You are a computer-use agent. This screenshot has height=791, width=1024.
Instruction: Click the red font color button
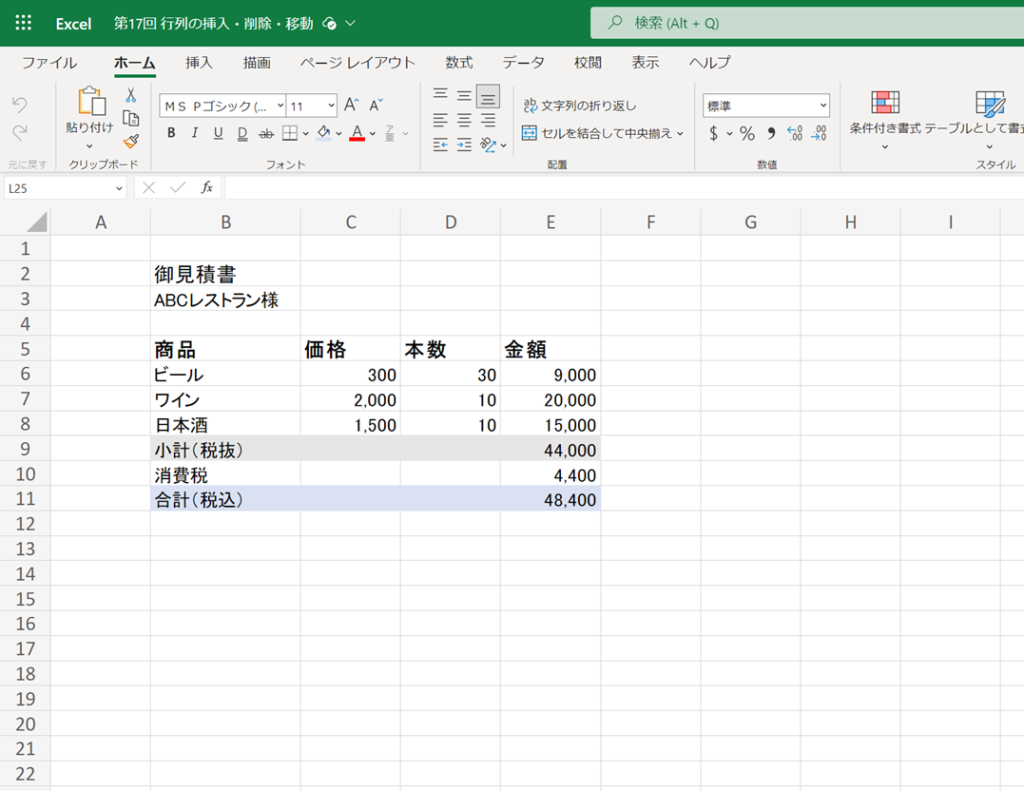pos(357,133)
